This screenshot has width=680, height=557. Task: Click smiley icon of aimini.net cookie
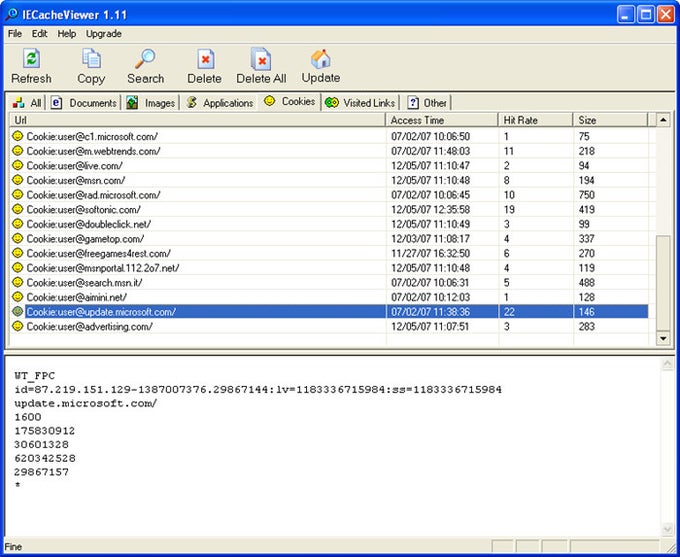pos(17,297)
